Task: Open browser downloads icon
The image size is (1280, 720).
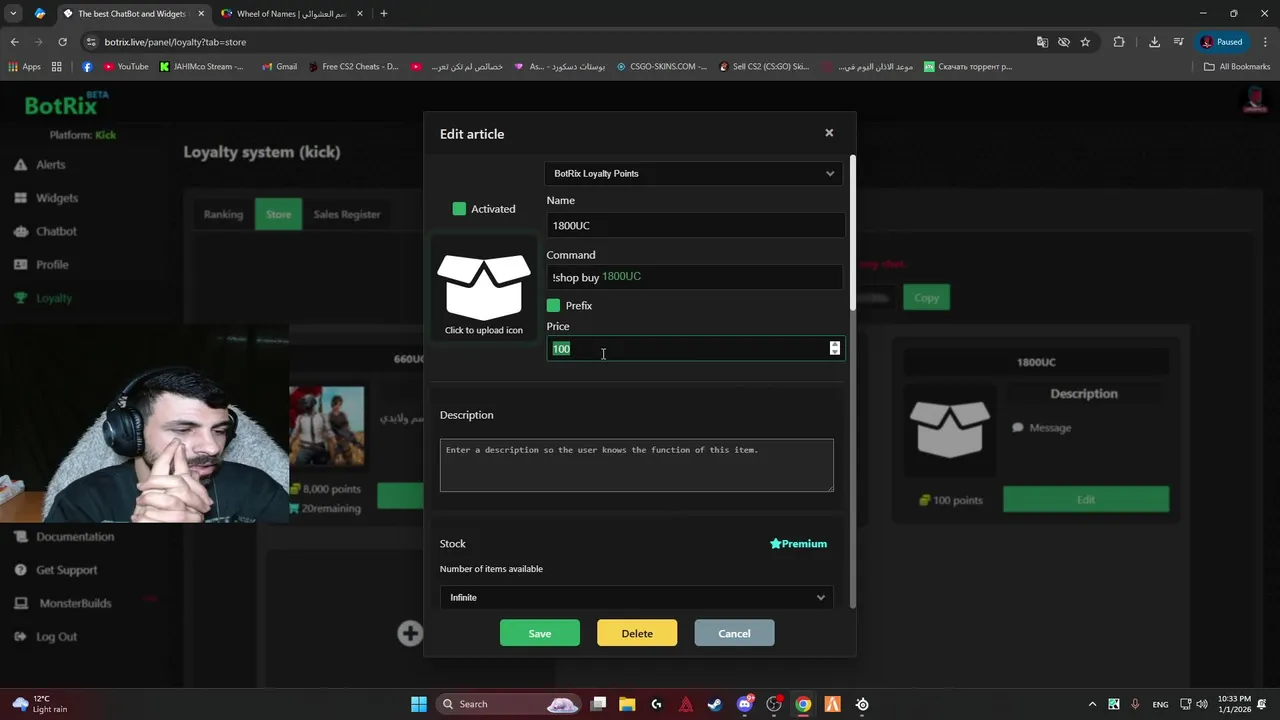Action: (x=1154, y=42)
